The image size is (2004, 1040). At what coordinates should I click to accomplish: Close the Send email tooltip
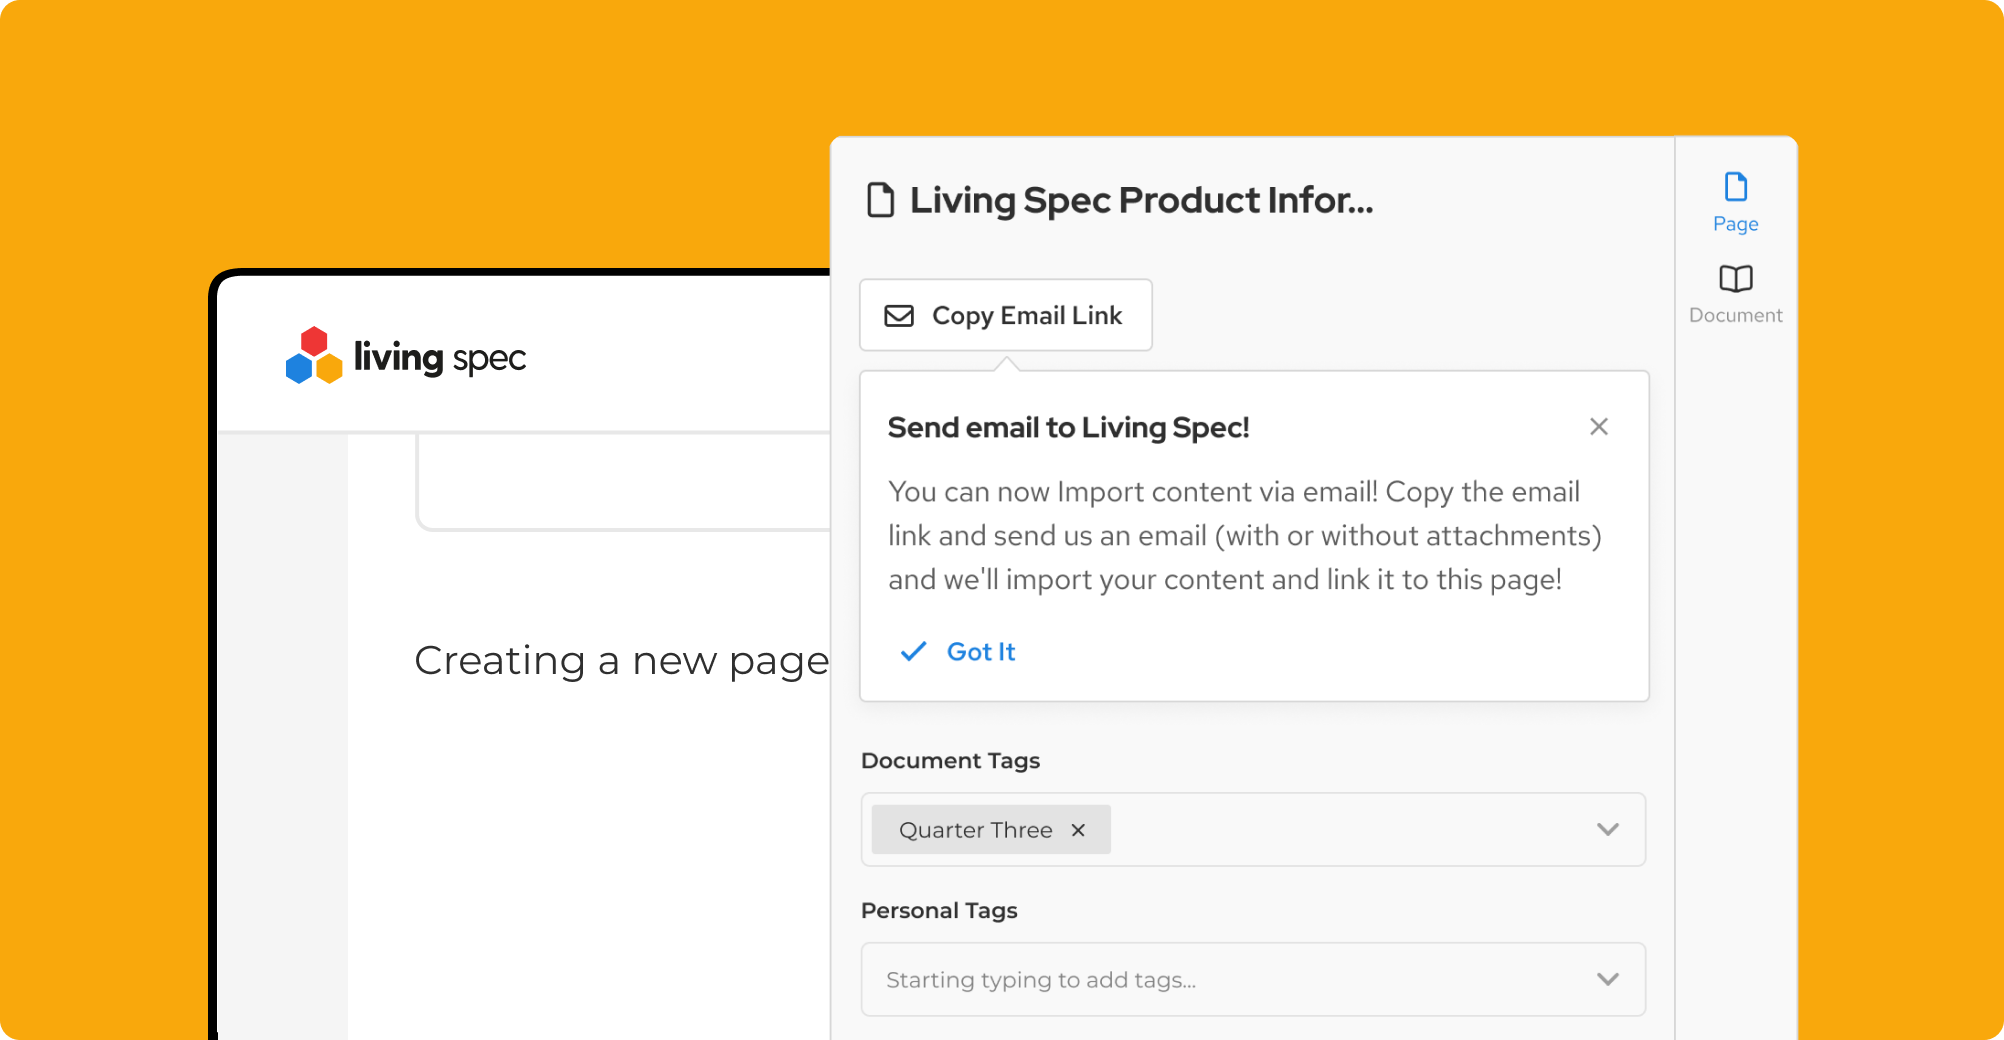[x=1598, y=427]
